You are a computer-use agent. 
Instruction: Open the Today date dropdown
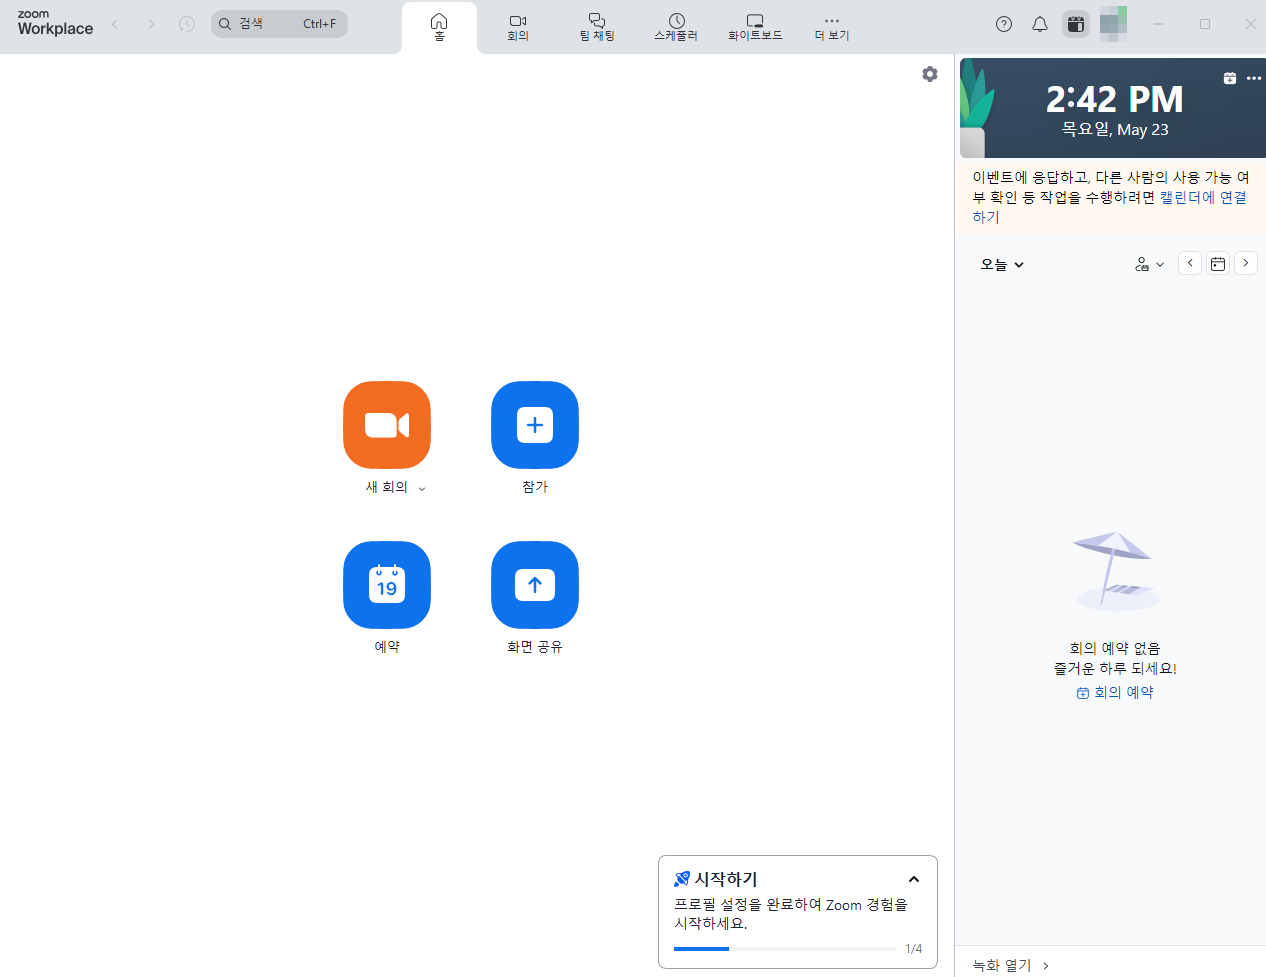coord(1001,263)
